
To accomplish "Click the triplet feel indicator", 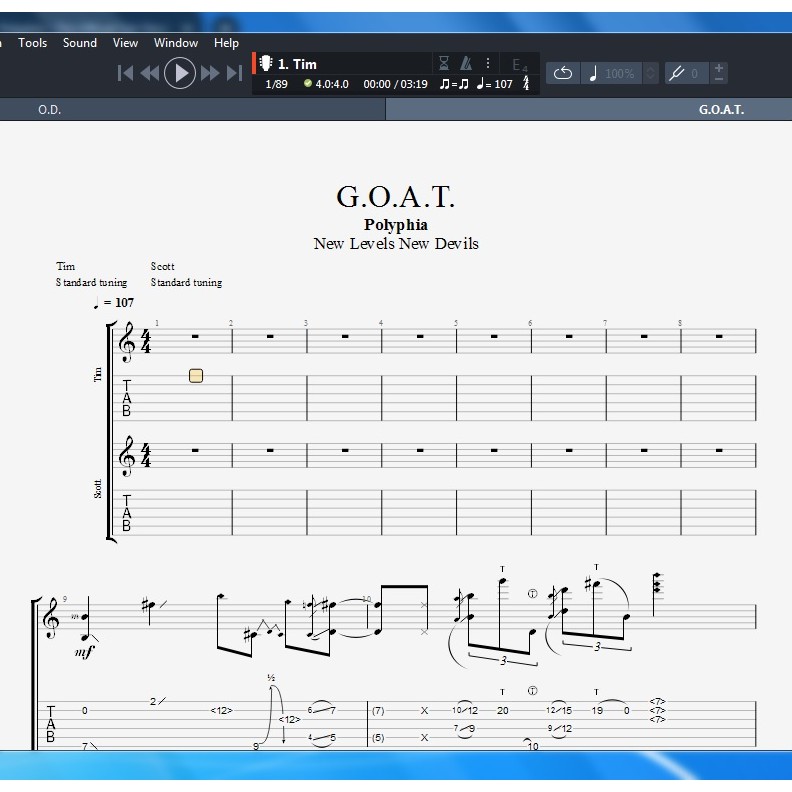I will point(454,84).
